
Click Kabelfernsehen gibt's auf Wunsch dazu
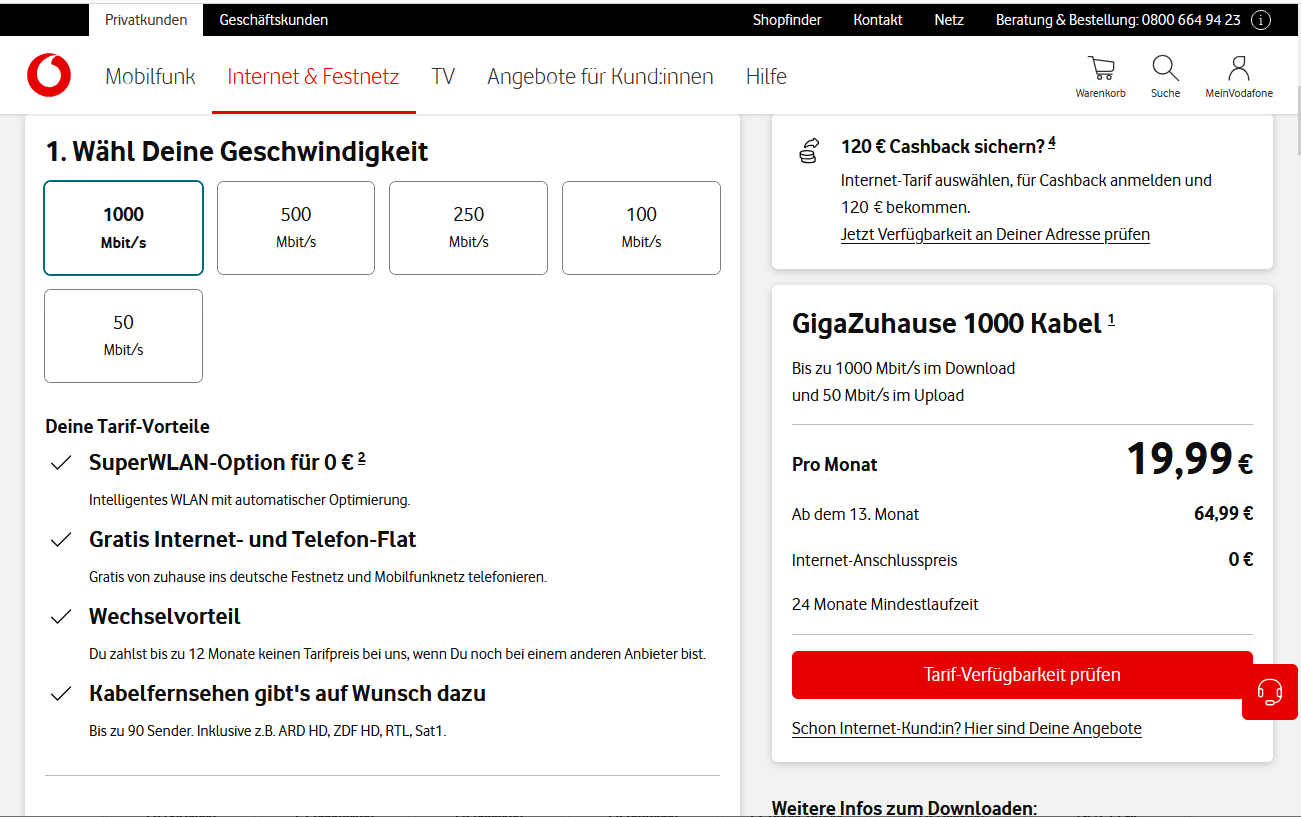[287, 694]
